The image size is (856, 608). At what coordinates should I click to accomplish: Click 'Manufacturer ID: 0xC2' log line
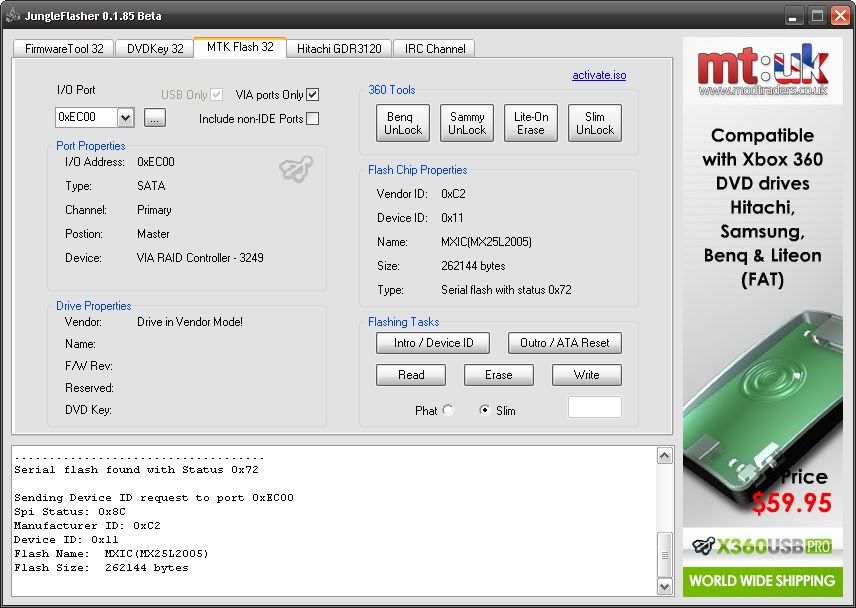point(87,526)
